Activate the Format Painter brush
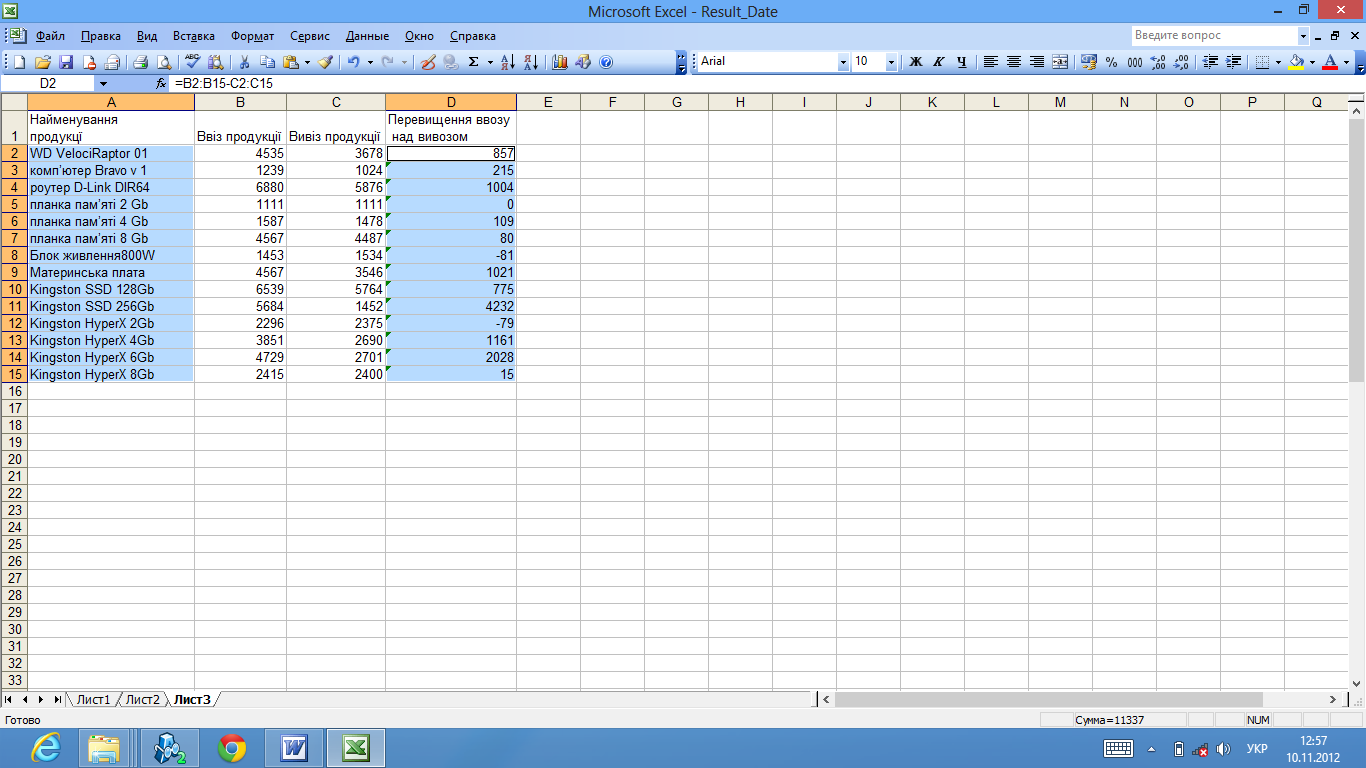Viewport: 1366px width, 768px height. [x=326, y=62]
